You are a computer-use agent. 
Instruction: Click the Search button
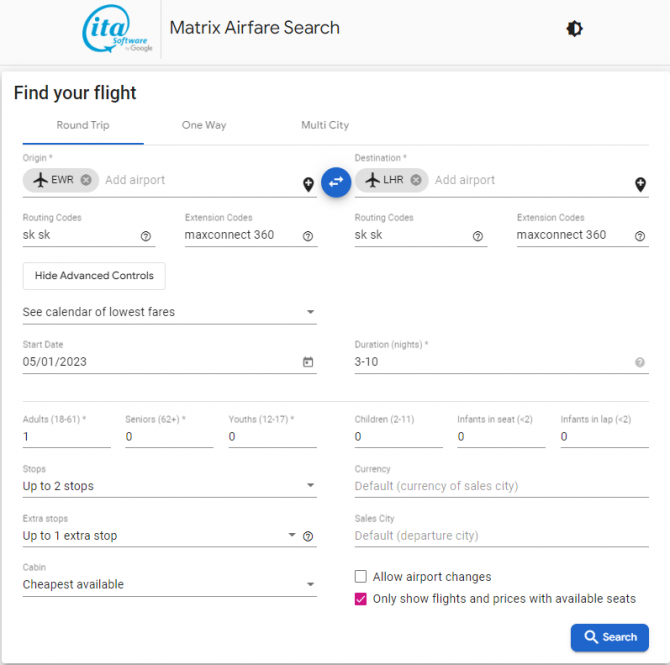tap(609, 637)
